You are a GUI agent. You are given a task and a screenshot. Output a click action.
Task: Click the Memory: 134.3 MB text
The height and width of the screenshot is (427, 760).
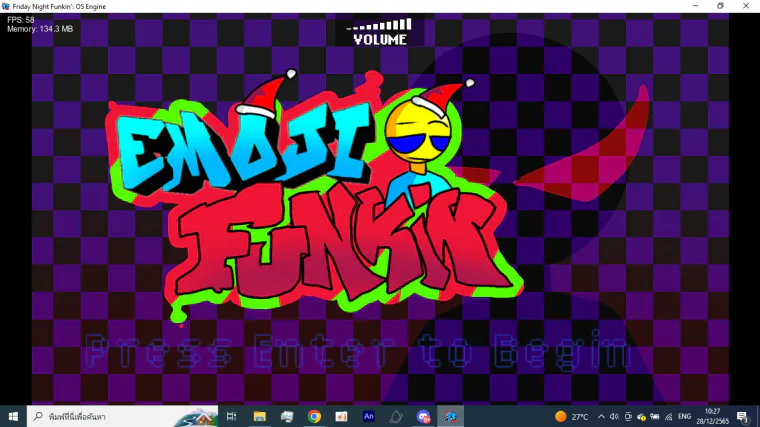tap(40, 29)
